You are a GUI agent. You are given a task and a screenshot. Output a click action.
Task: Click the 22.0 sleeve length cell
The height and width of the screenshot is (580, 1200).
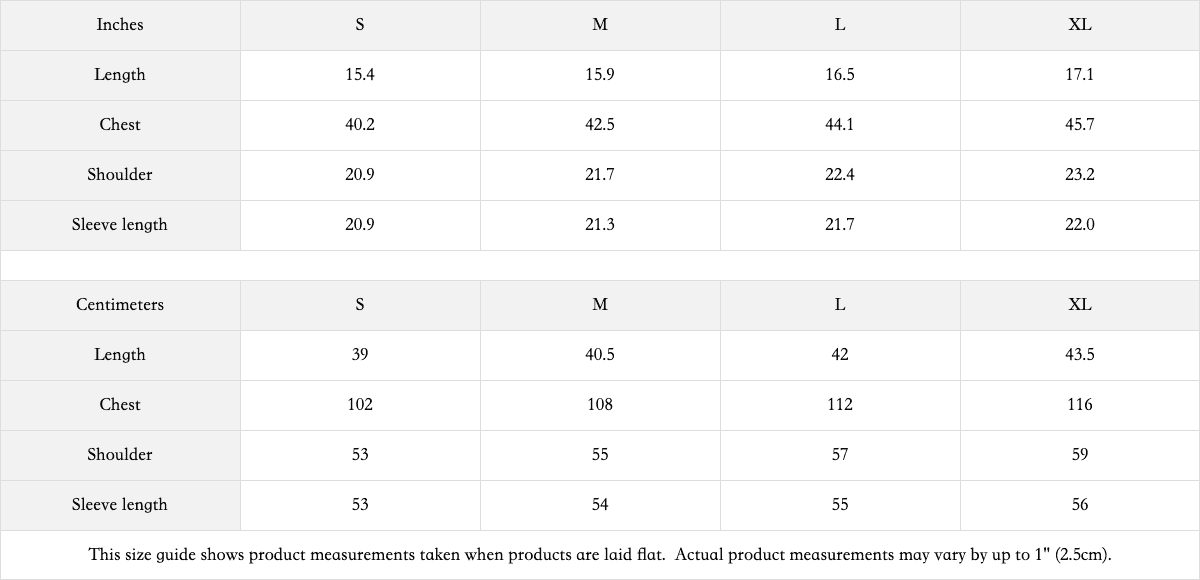click(x=1080, y=225)
